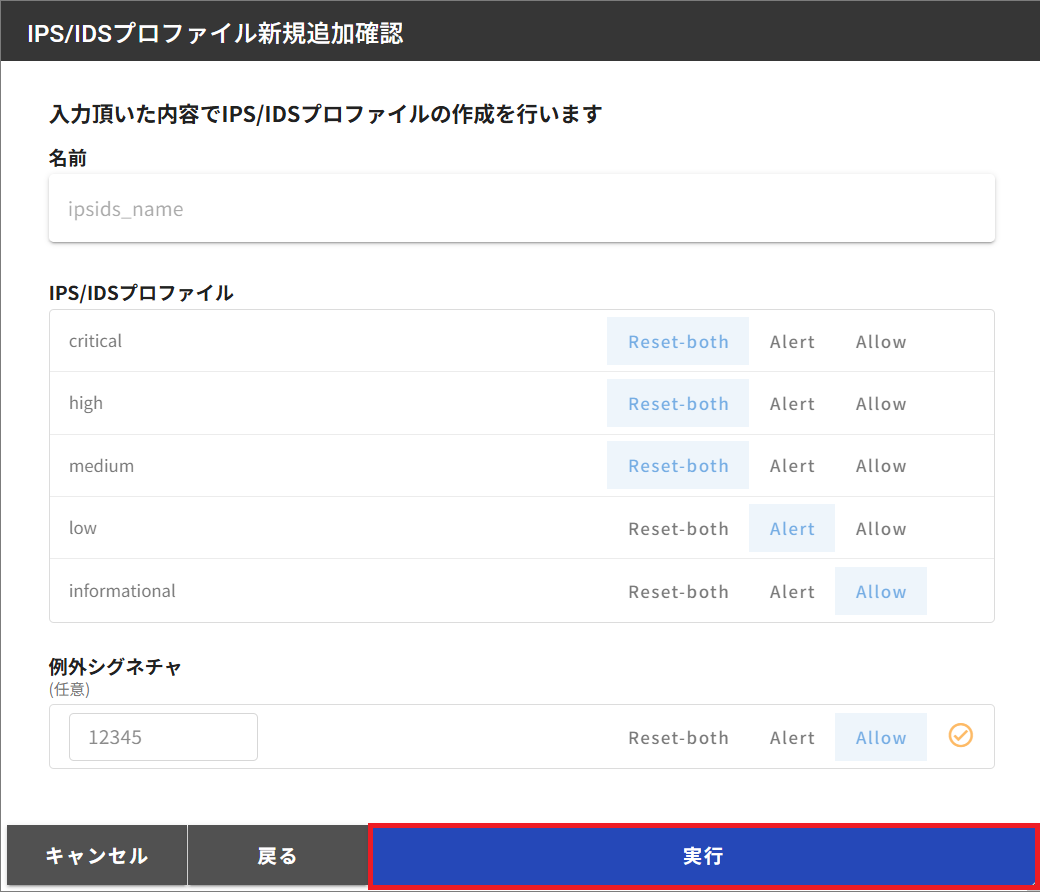Click the orange check icon beside the exception signature row

(960, 736)
